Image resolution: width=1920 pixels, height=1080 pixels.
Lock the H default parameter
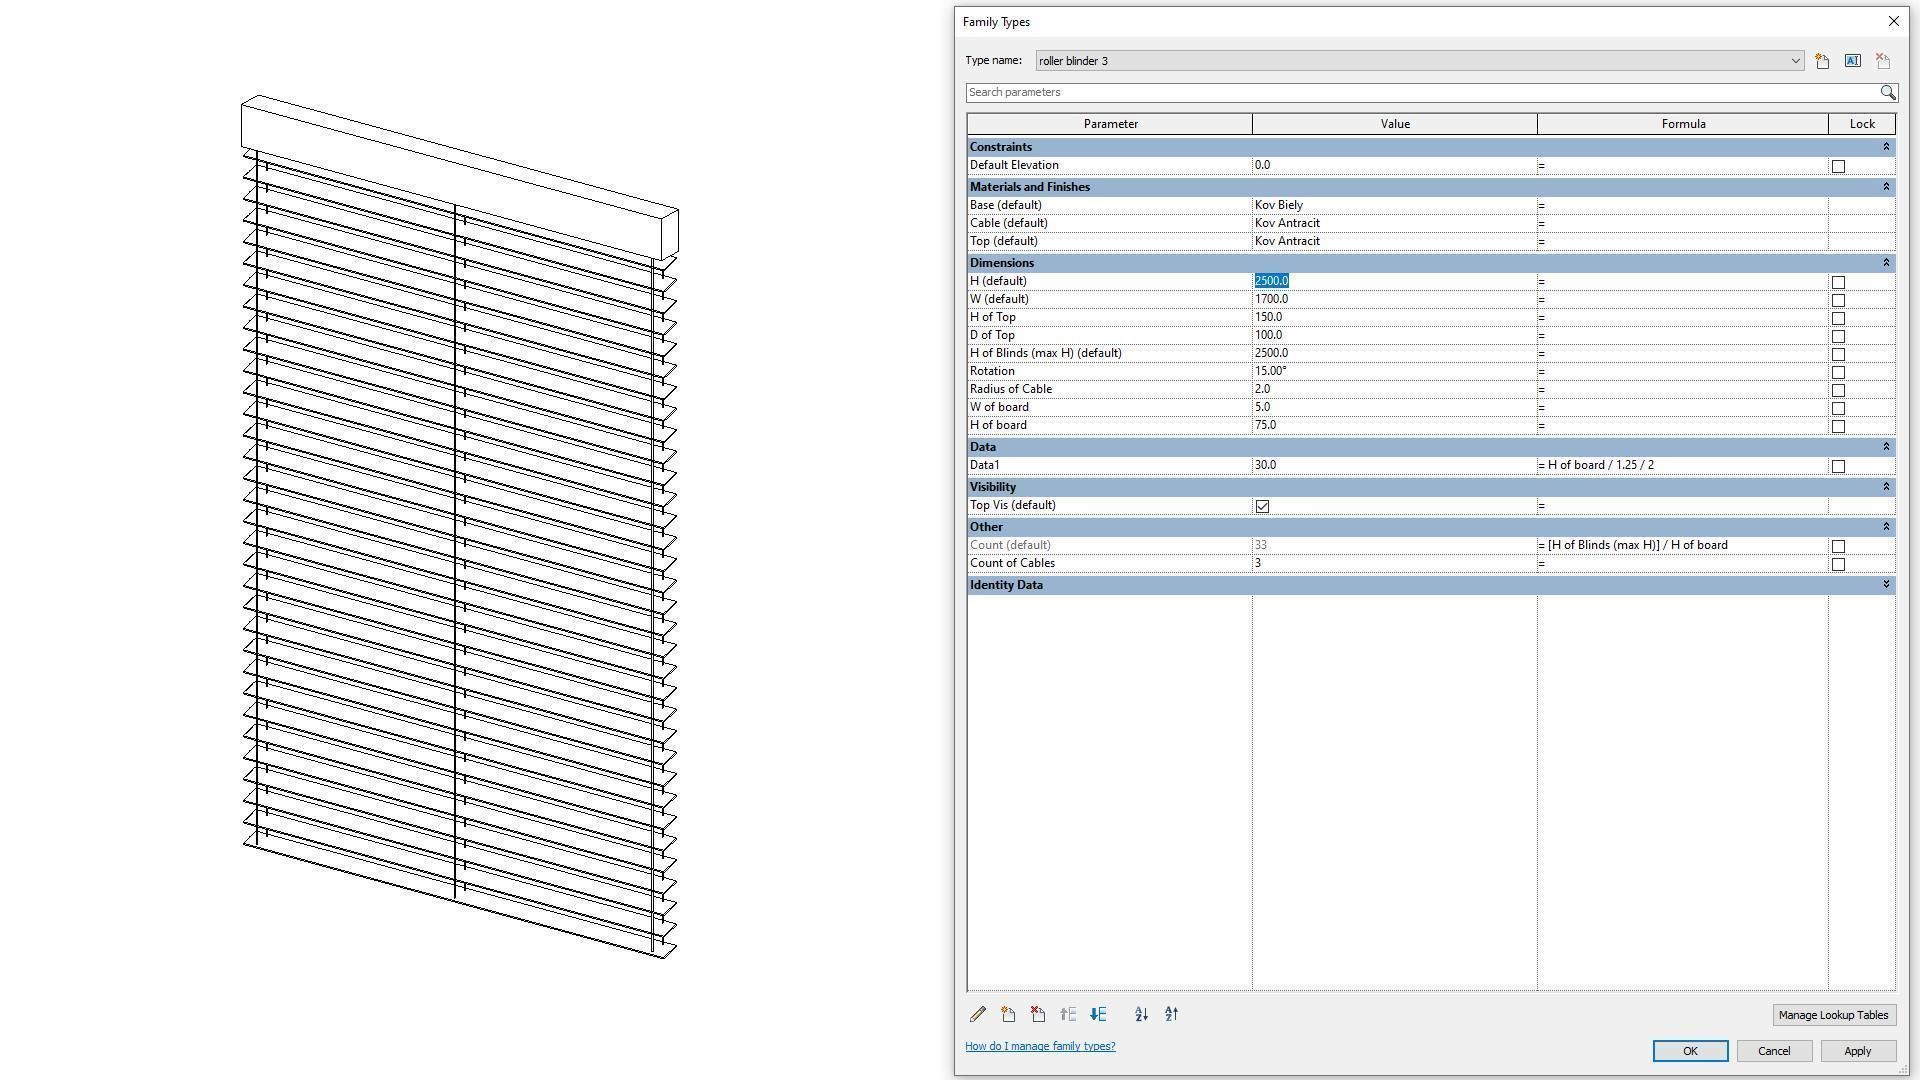(x=1837, y=282)
